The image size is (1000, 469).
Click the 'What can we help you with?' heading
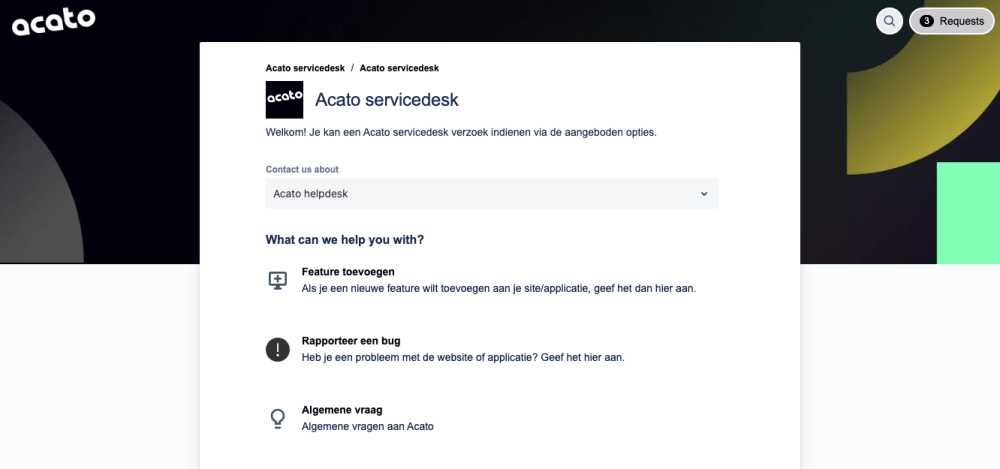pos(344,240)
